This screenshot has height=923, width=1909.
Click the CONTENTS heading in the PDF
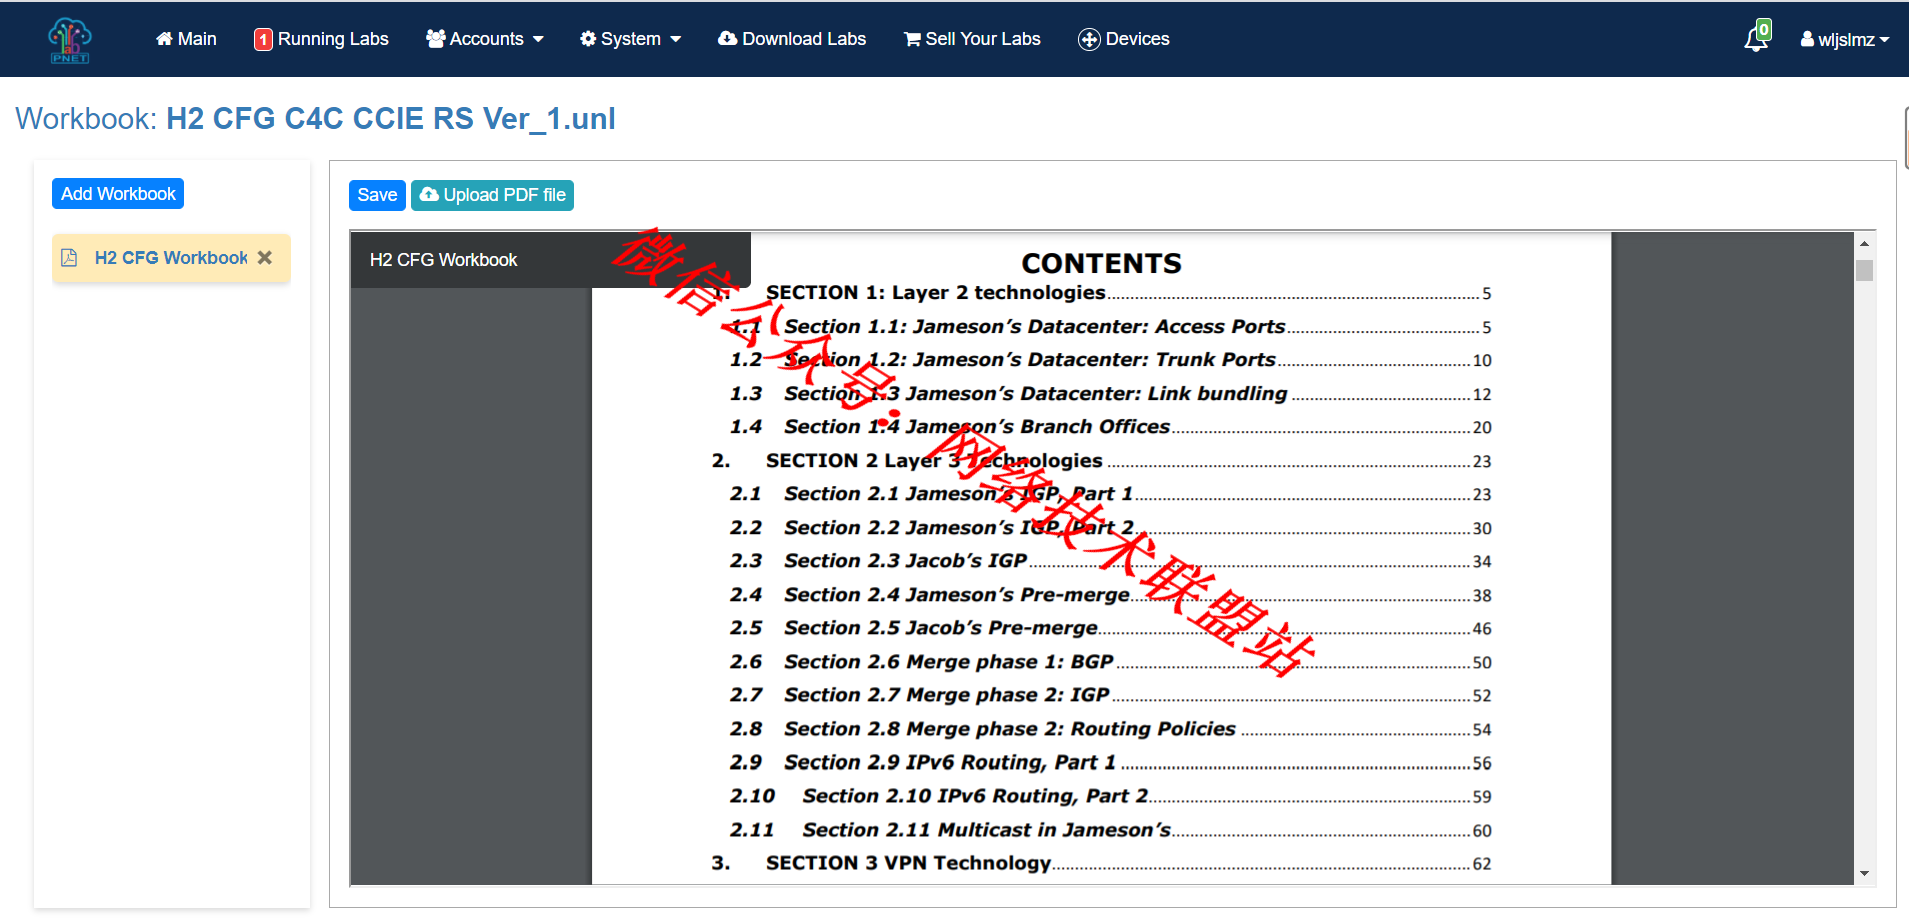[1101, 263]
